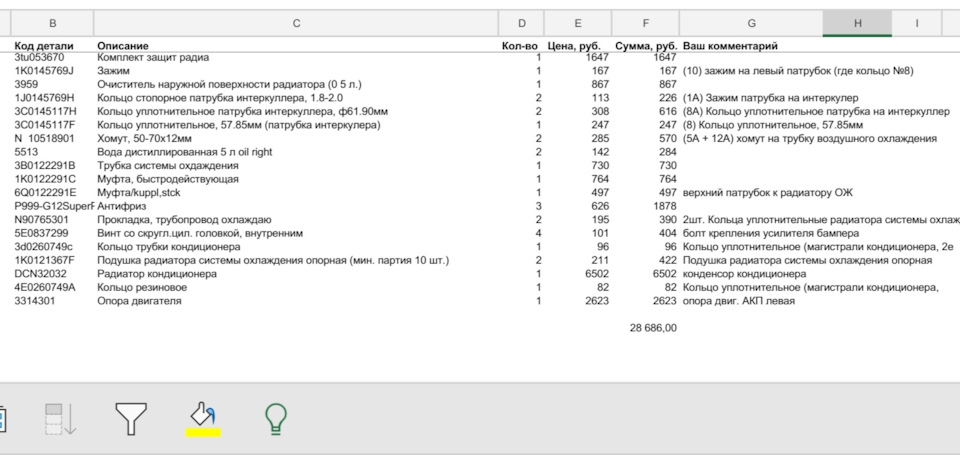Select part code cell 3C0145117H
This screenshot has height=455, width=960.
pyautogui.click(x=46, y=111)
